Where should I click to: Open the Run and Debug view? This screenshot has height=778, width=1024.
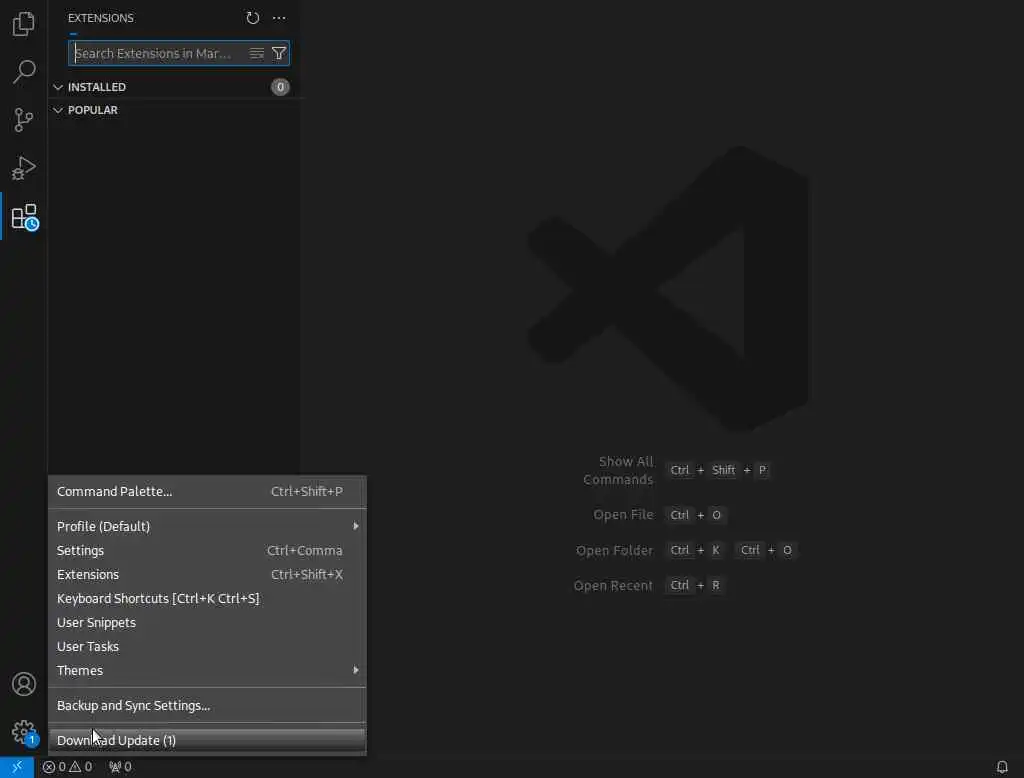(24, 168)
